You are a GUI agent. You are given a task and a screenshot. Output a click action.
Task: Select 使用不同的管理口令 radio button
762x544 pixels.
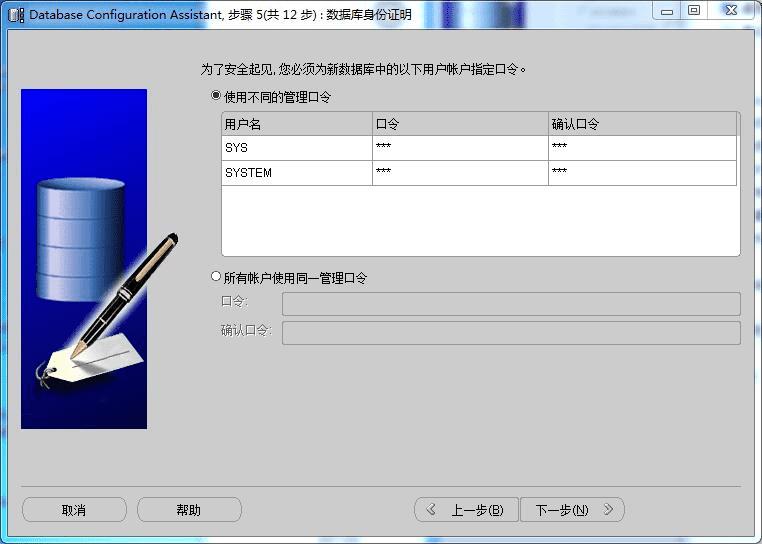pyautogui.click(x=216, y=96)
